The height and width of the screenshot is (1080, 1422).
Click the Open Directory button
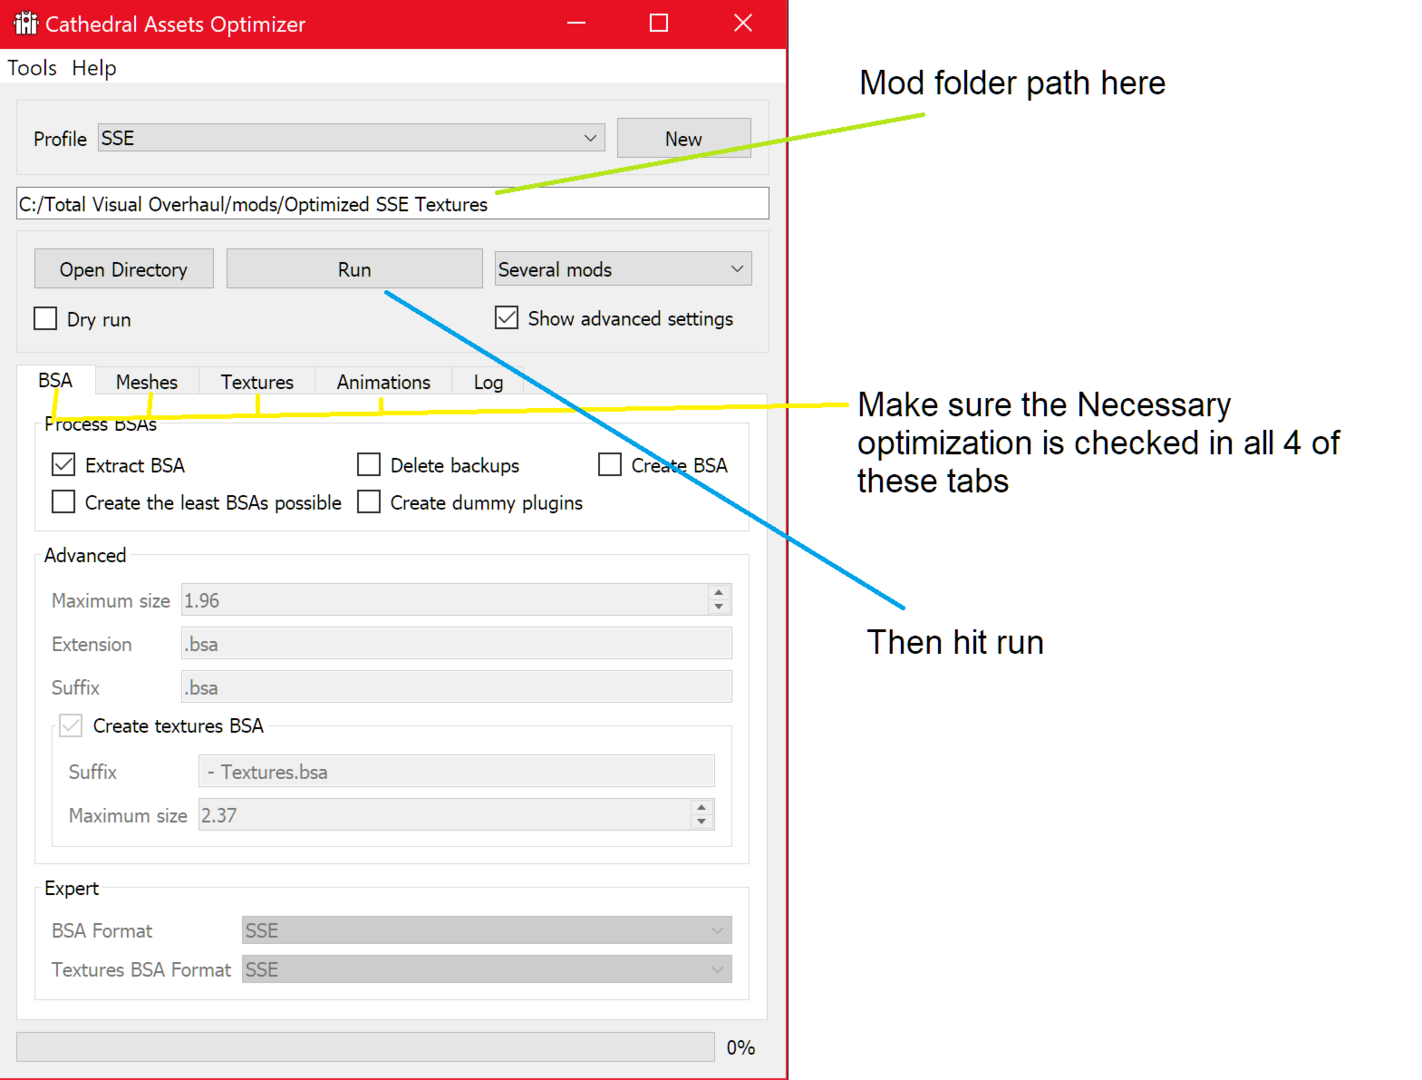click(124, 269)
